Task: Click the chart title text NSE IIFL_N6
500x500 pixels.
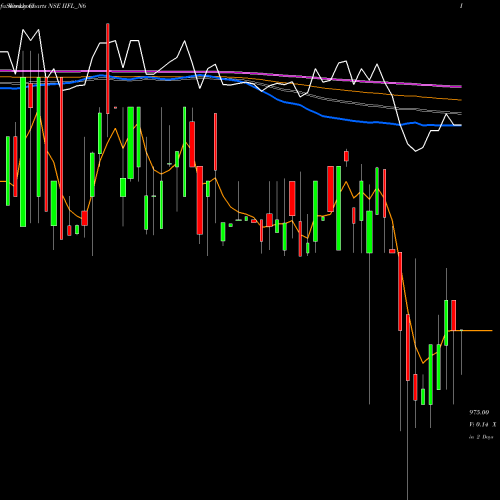Action: pyautogui.click(x=67, y=6)
